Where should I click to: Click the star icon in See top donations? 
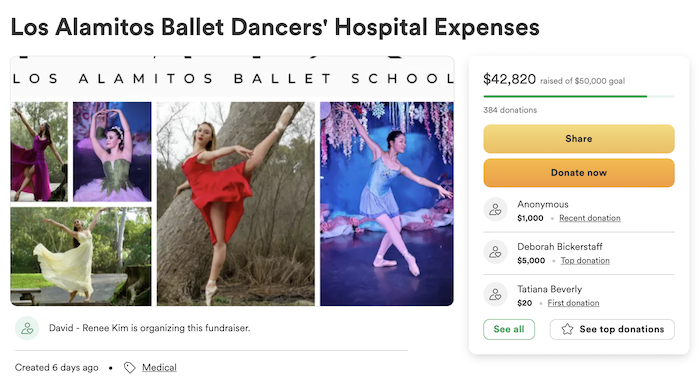[x=567, y=329]
